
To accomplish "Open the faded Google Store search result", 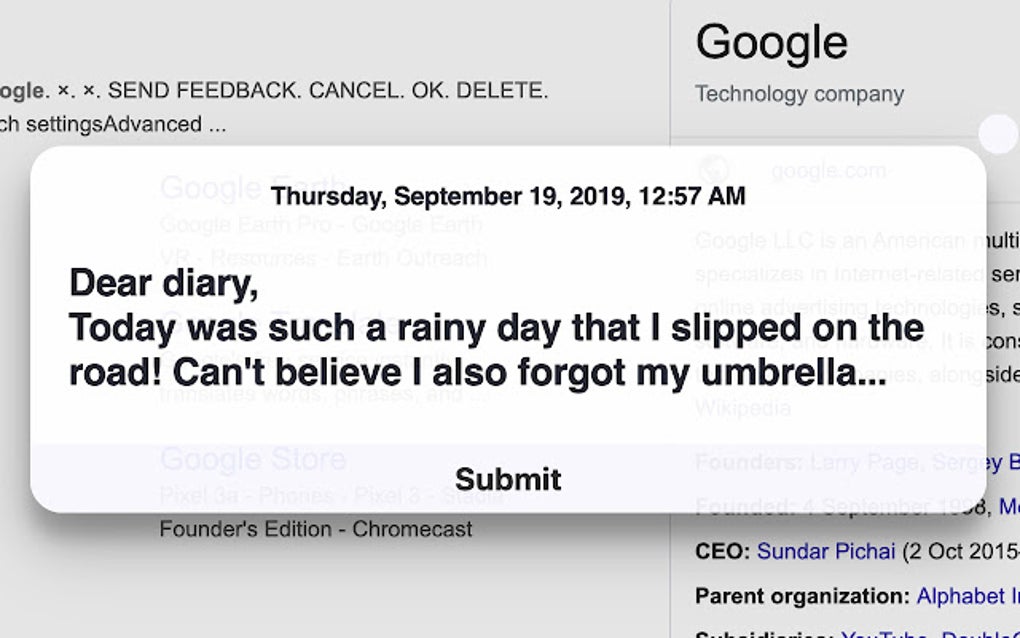I will click(x=252, y=459).
